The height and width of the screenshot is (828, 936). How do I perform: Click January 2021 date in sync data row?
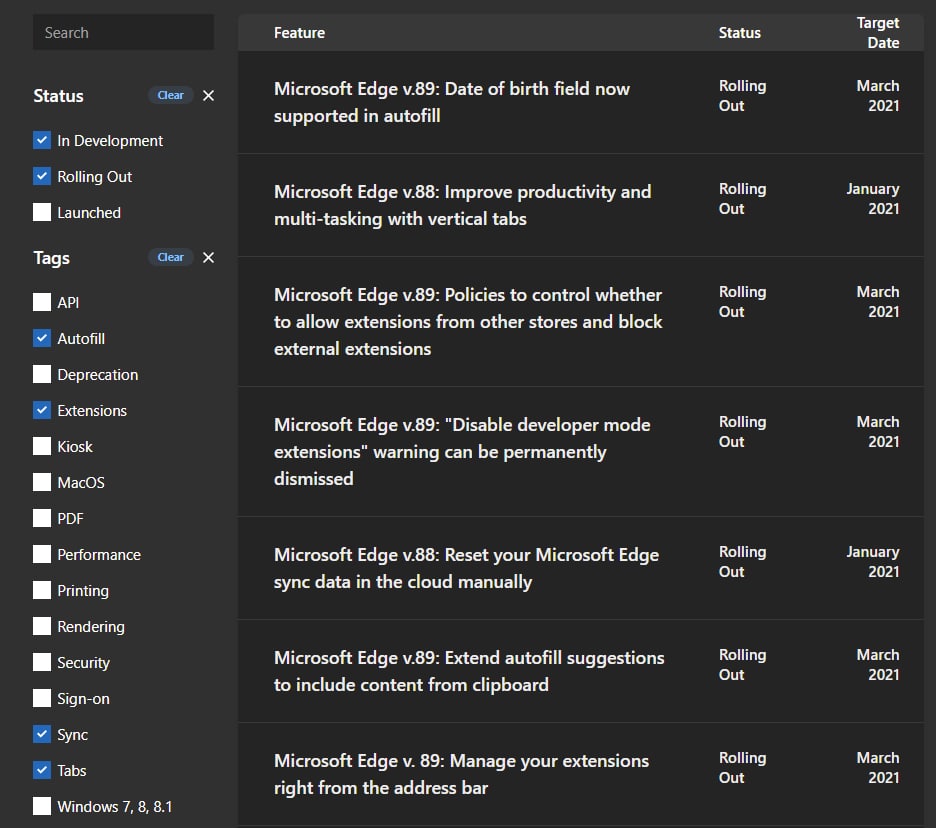[873, 562]
